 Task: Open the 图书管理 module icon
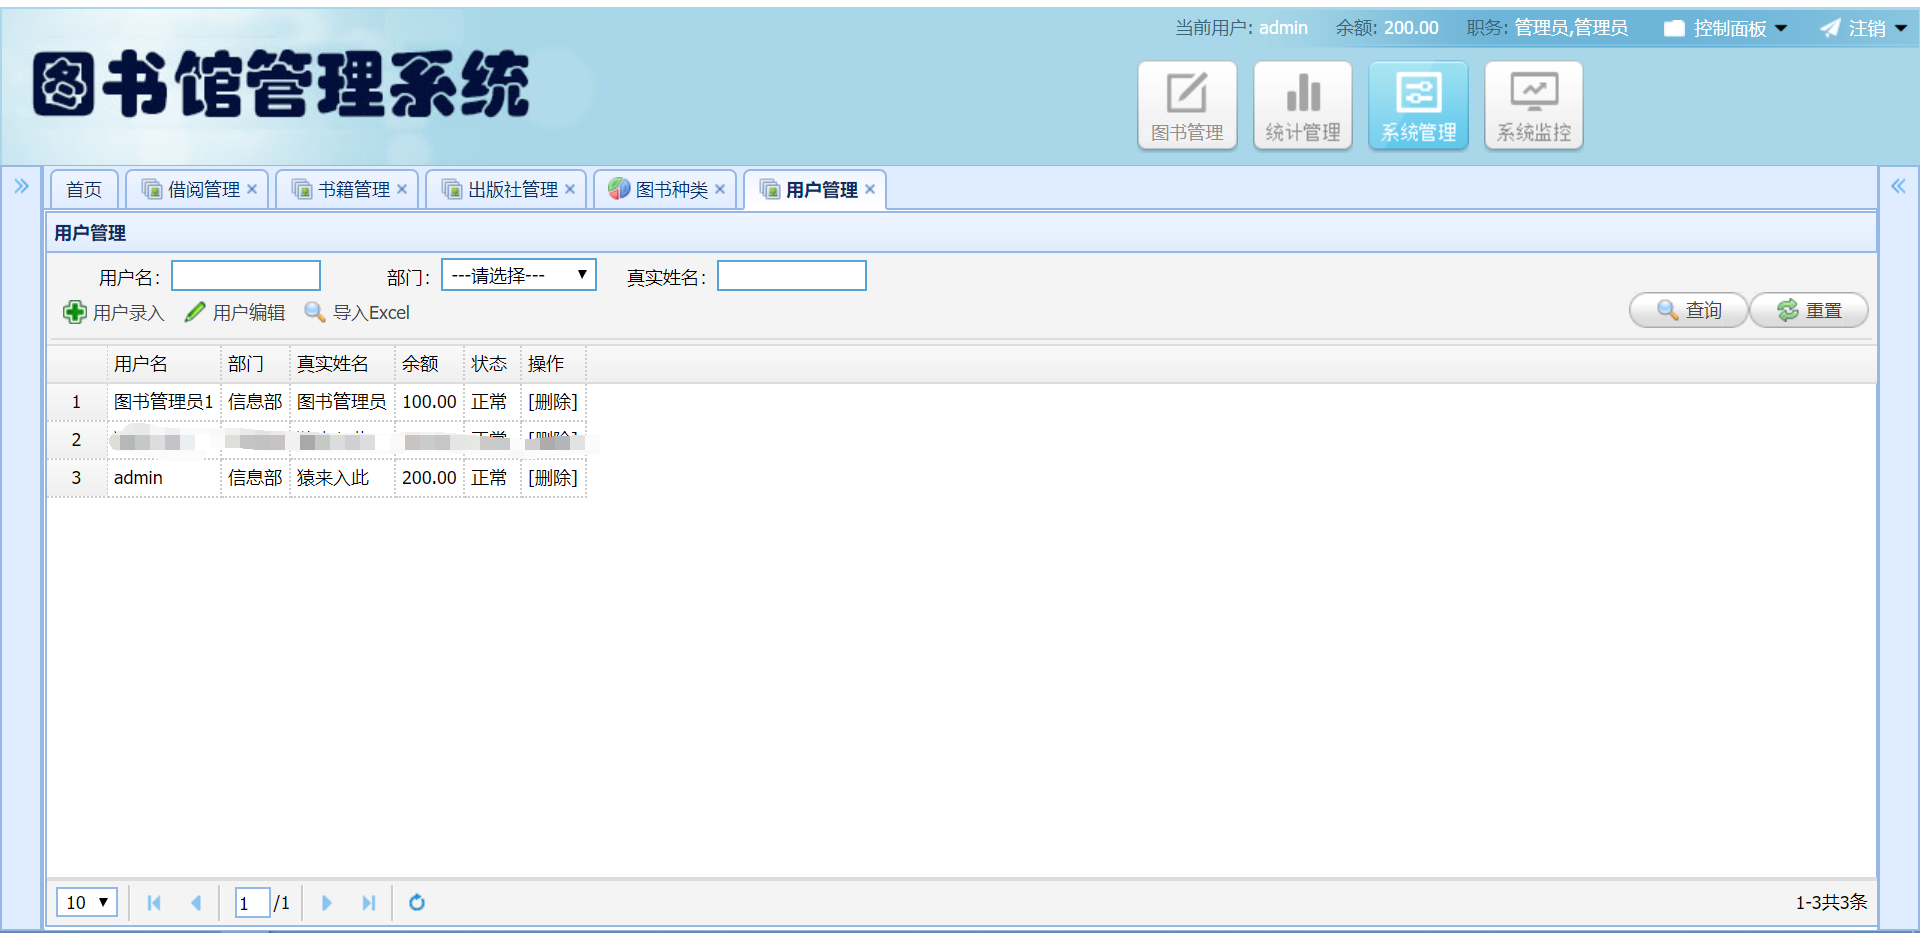[1187, 104]
